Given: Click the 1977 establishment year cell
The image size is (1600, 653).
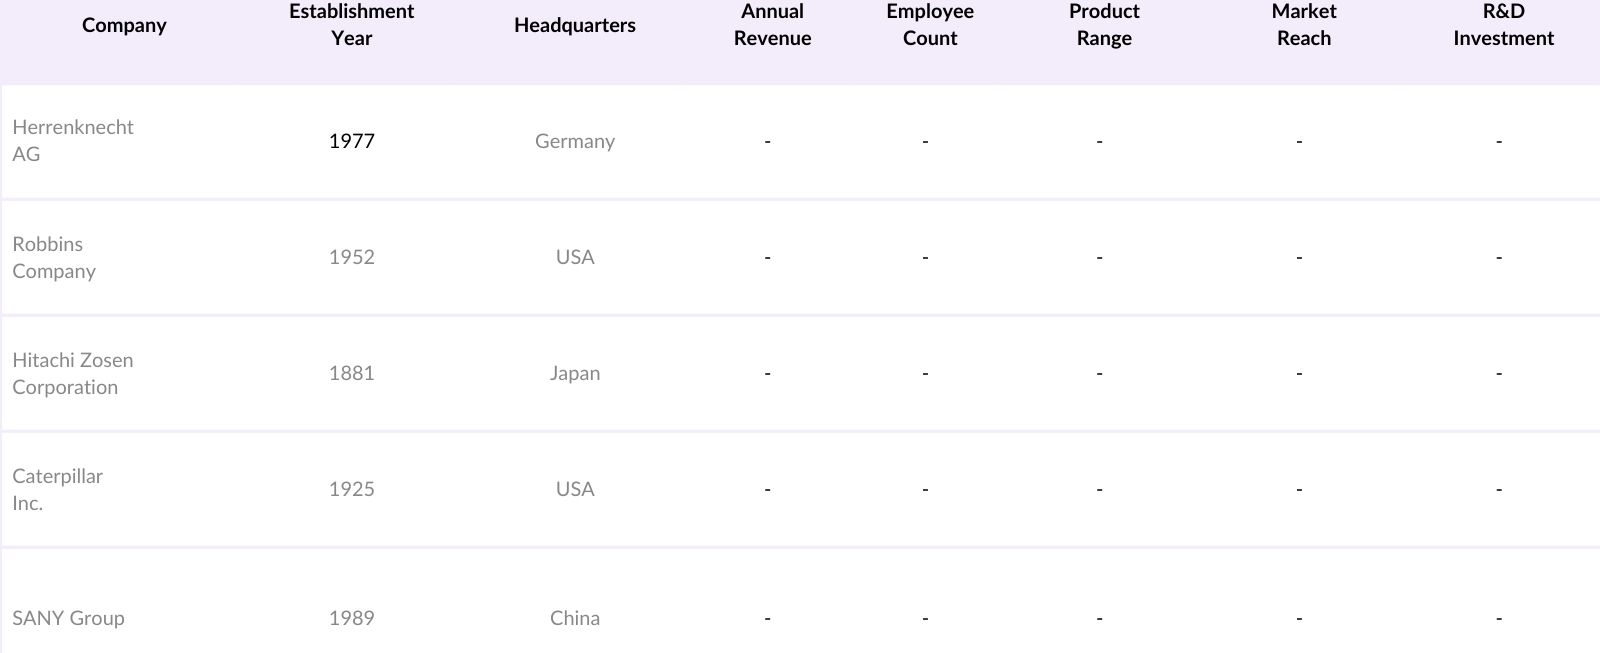Looking at the screenshot, I should click(351, 141).
